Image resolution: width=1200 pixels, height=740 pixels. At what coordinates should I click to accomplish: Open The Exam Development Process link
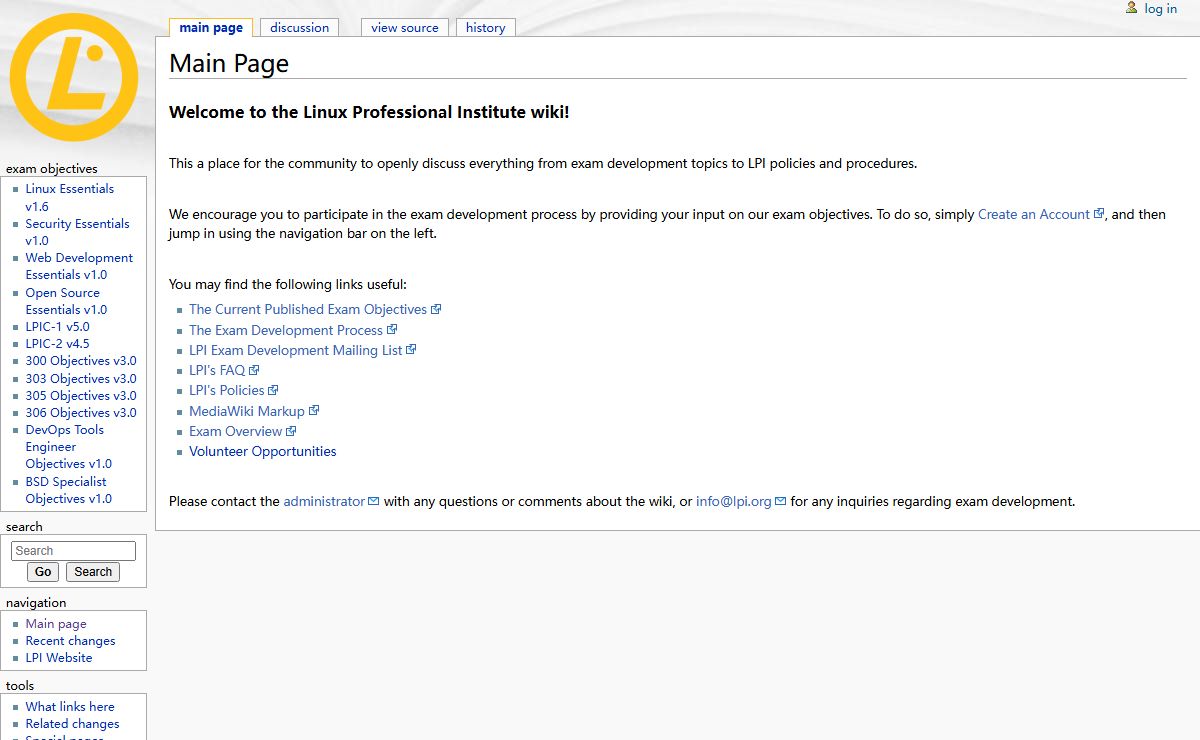(x=286, y=330)
